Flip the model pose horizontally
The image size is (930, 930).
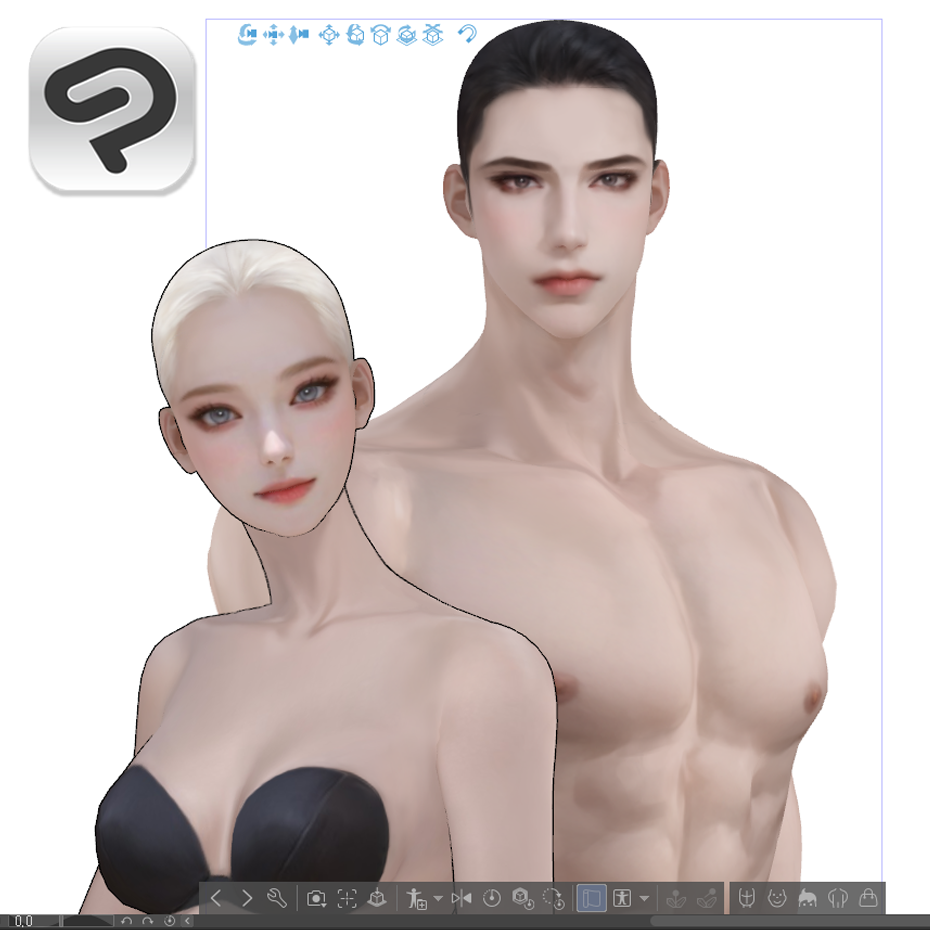(463, 898)
